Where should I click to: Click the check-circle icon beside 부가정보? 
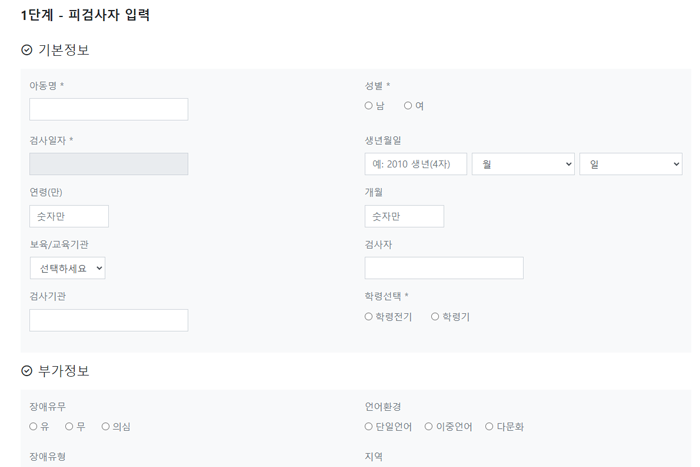(27, 371)
